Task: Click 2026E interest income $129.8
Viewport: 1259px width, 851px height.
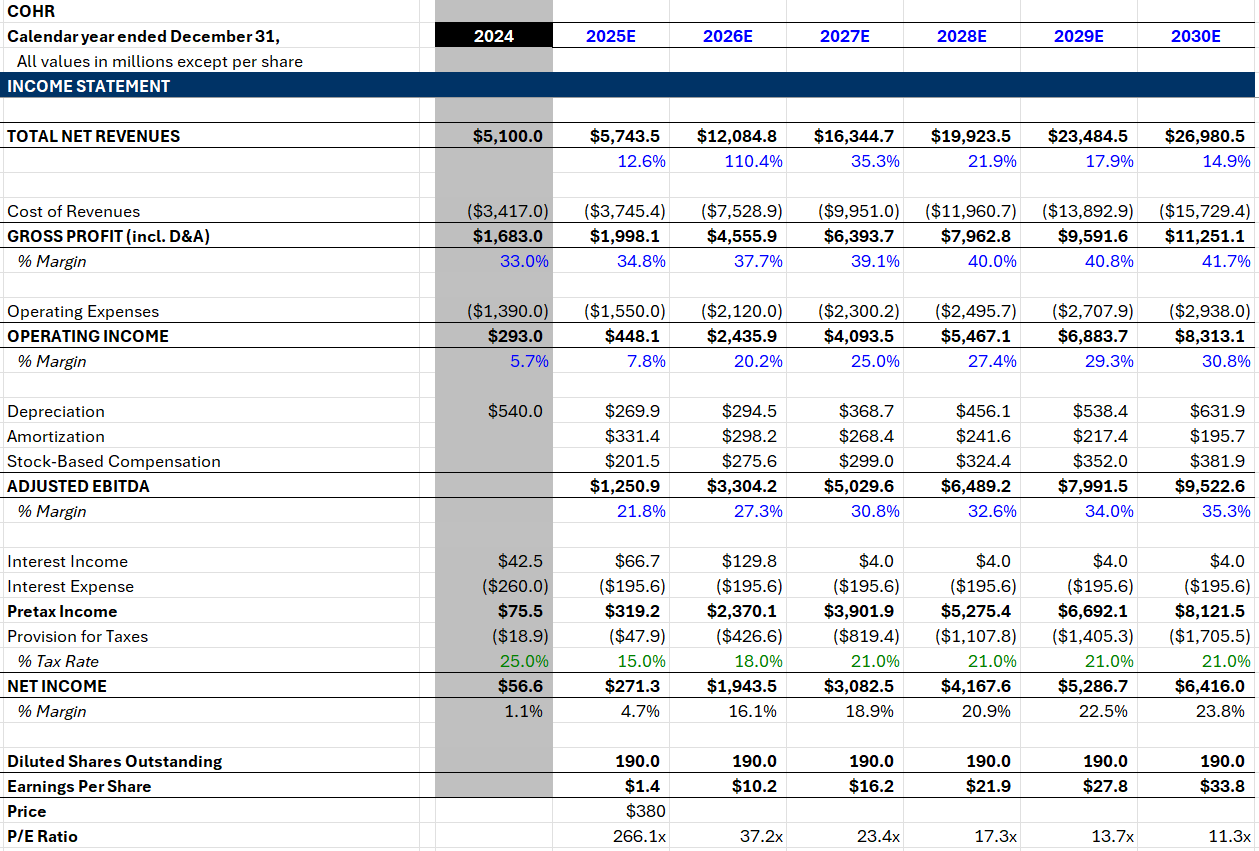Action: tap(750, 561)
